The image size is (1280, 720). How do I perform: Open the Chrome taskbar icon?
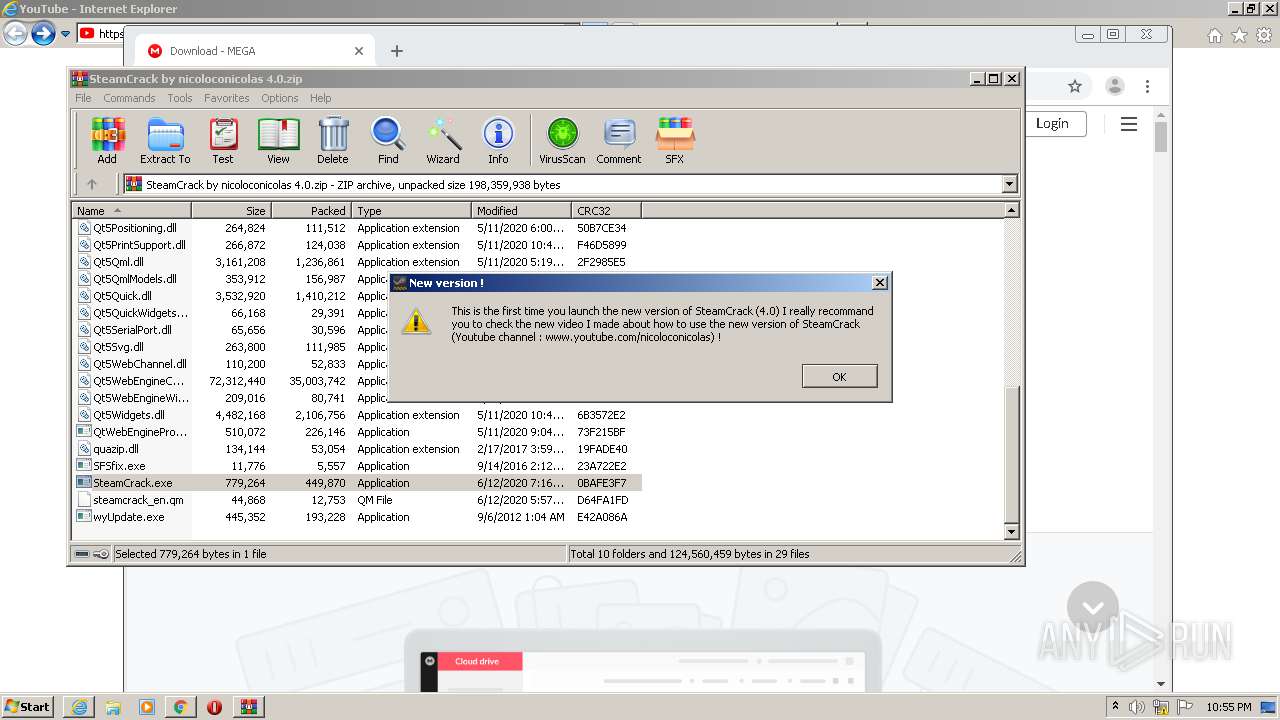coord(180,707)
